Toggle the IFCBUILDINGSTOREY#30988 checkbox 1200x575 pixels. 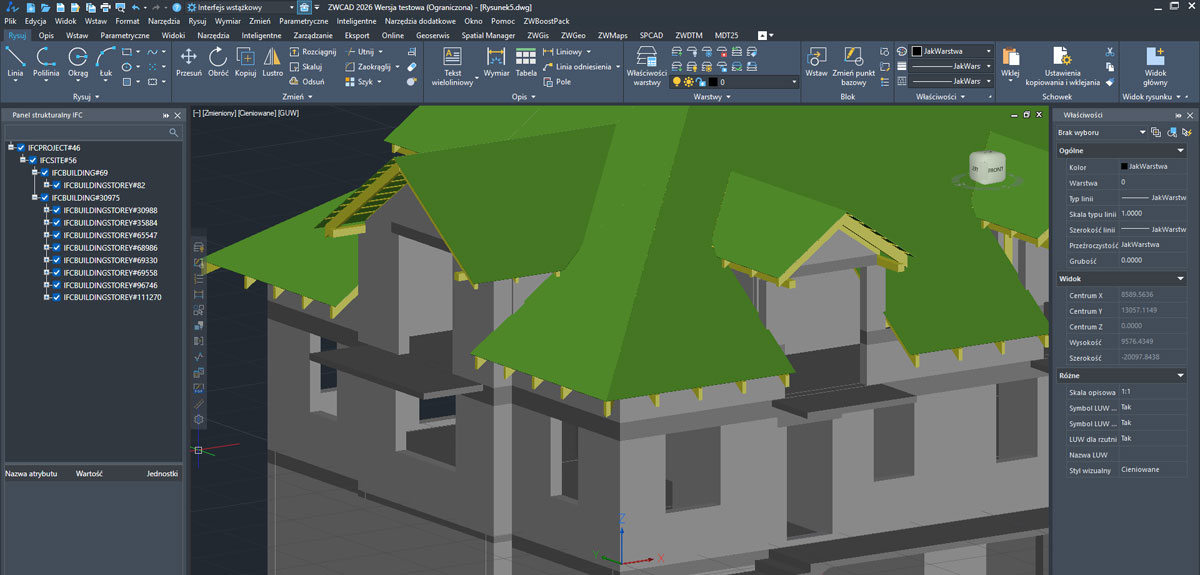pyautogui.click(x=56, y=210)
